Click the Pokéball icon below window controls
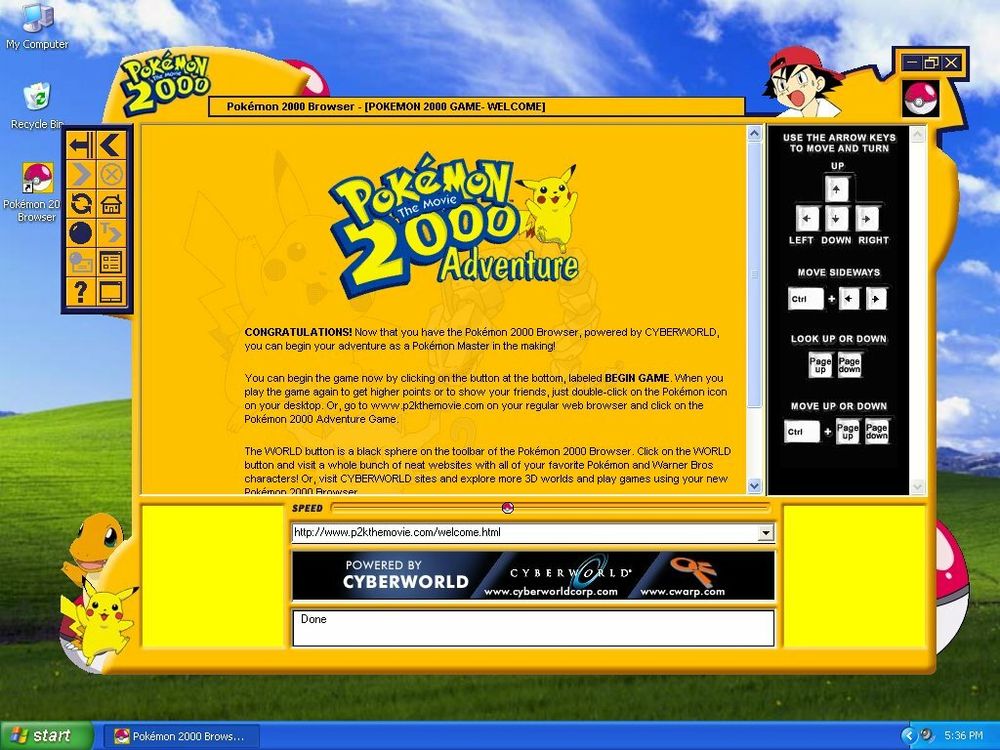This screenshot has width=1000, height=750. tap(920, 99)
